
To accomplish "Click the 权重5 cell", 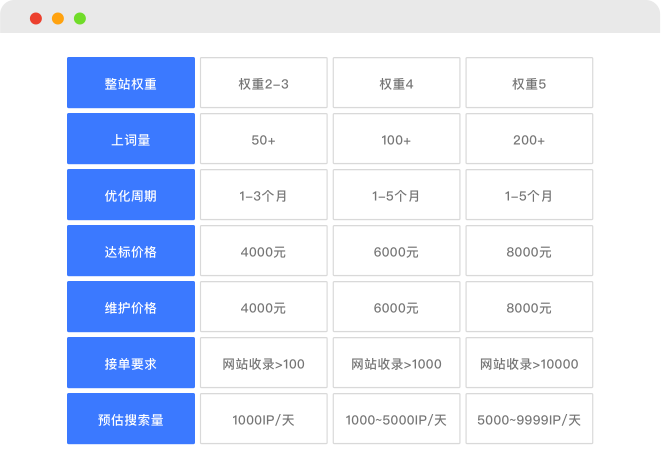I will (529, 83).
